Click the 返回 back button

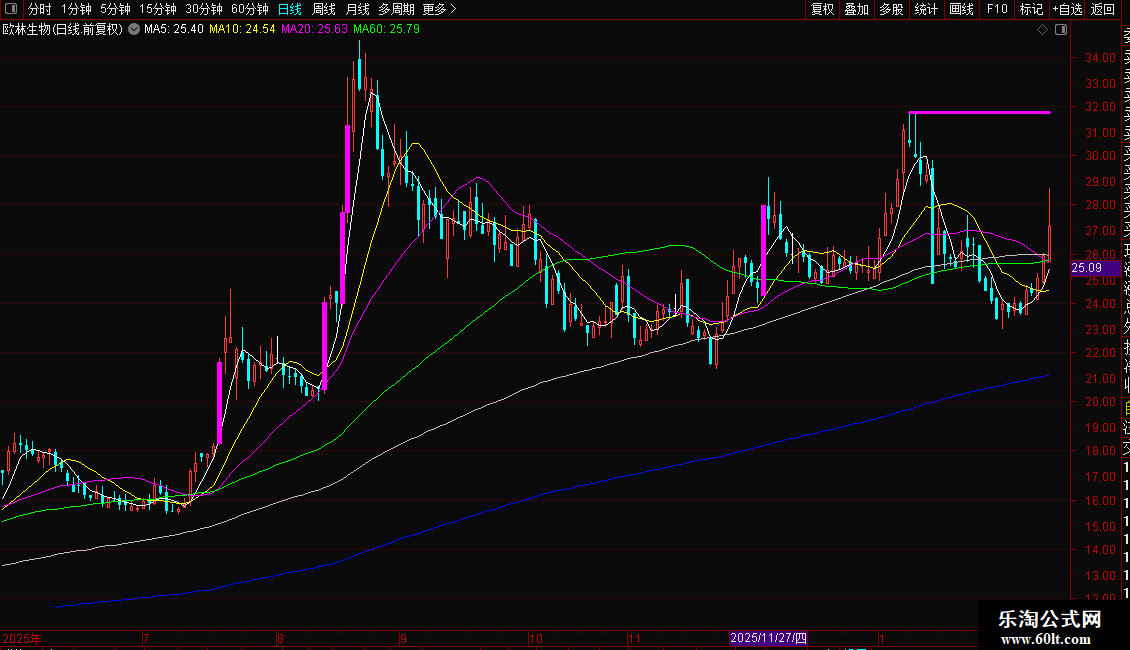[x=1103, y=9]
